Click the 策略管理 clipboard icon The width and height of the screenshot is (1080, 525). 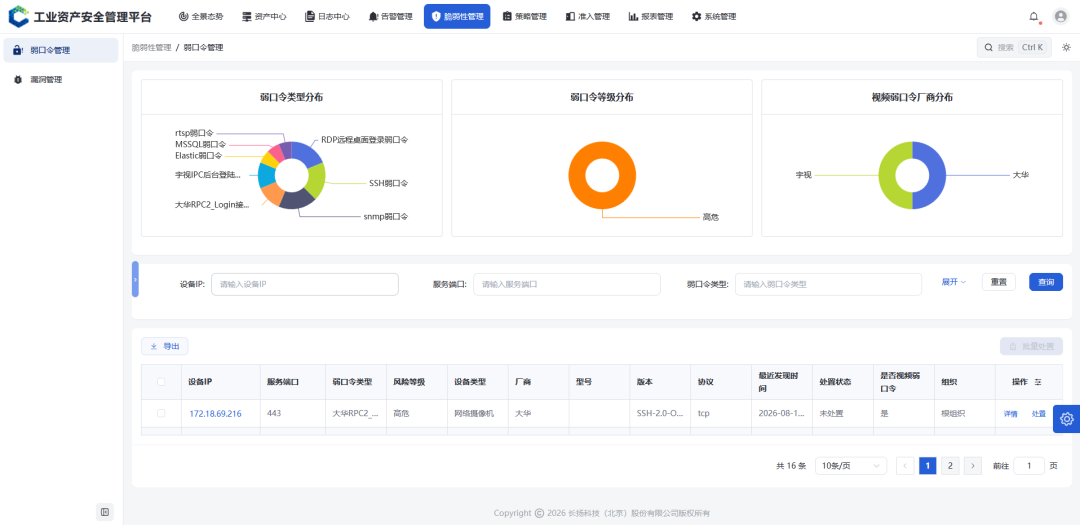click(507, 17)
